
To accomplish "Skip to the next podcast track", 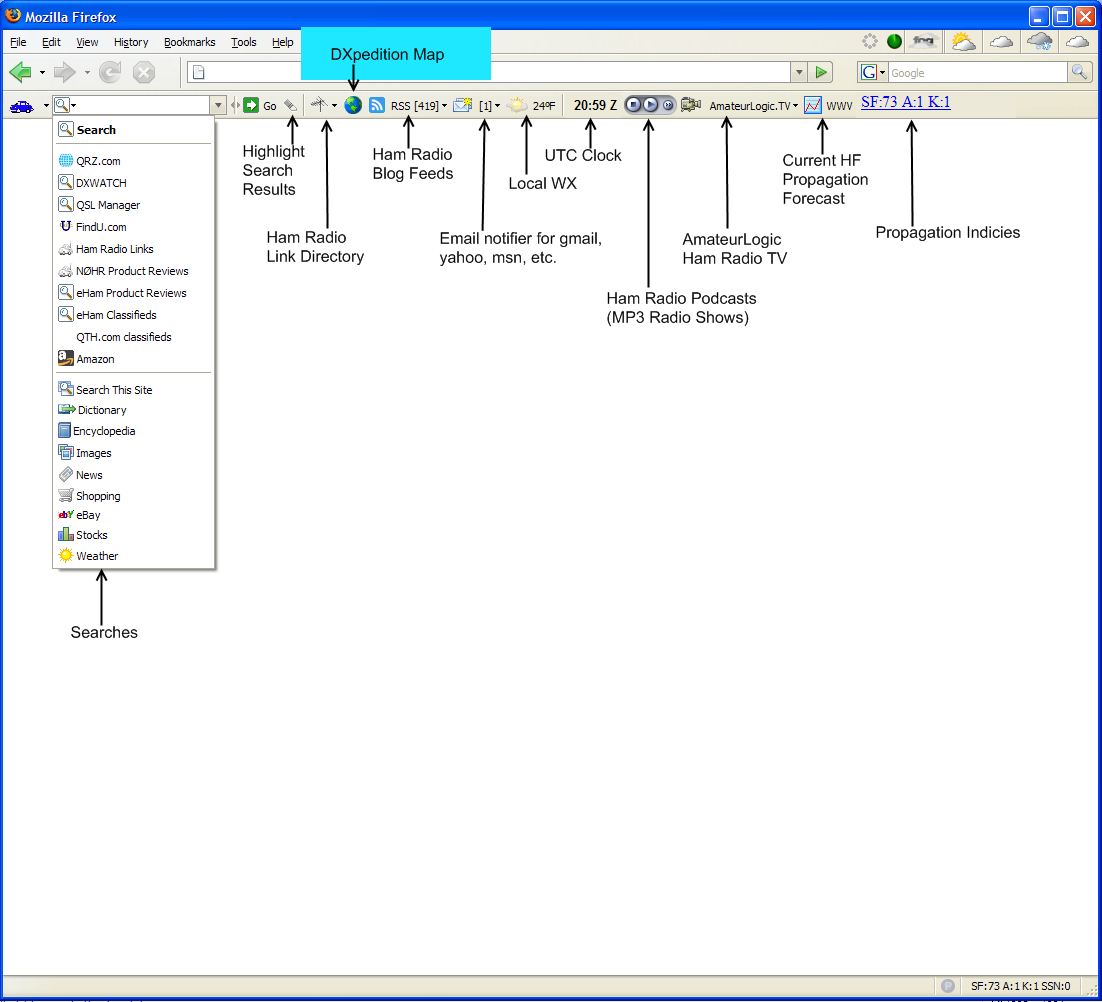I will pos(668,105).
